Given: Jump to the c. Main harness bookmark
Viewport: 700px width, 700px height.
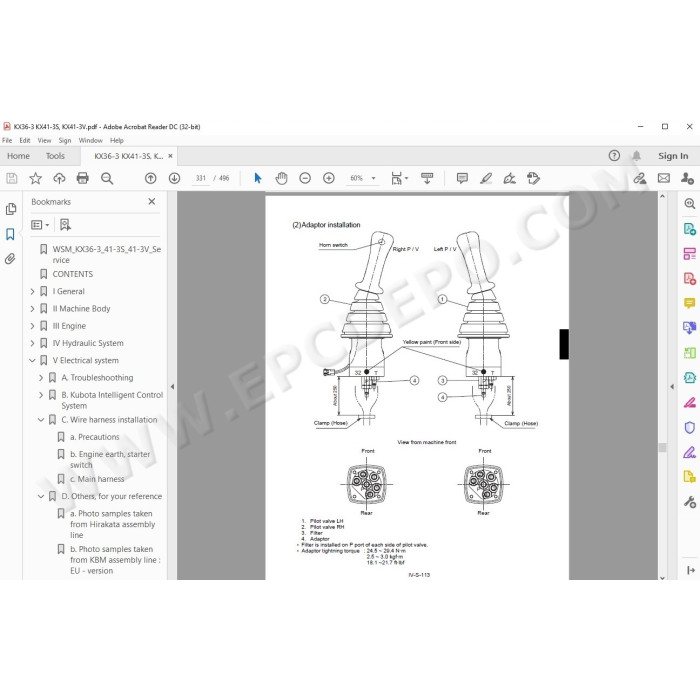Looking at the screenshot, I should [x=97, y=479].
